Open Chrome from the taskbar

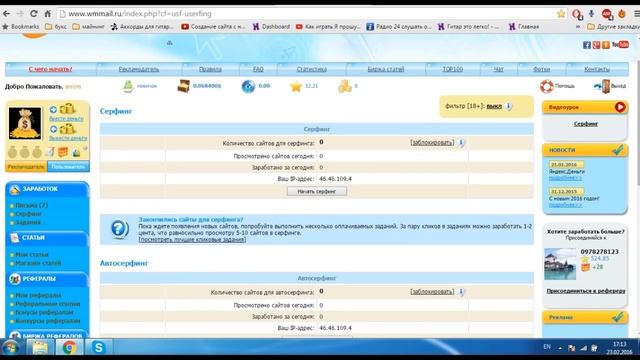(69, 348)
